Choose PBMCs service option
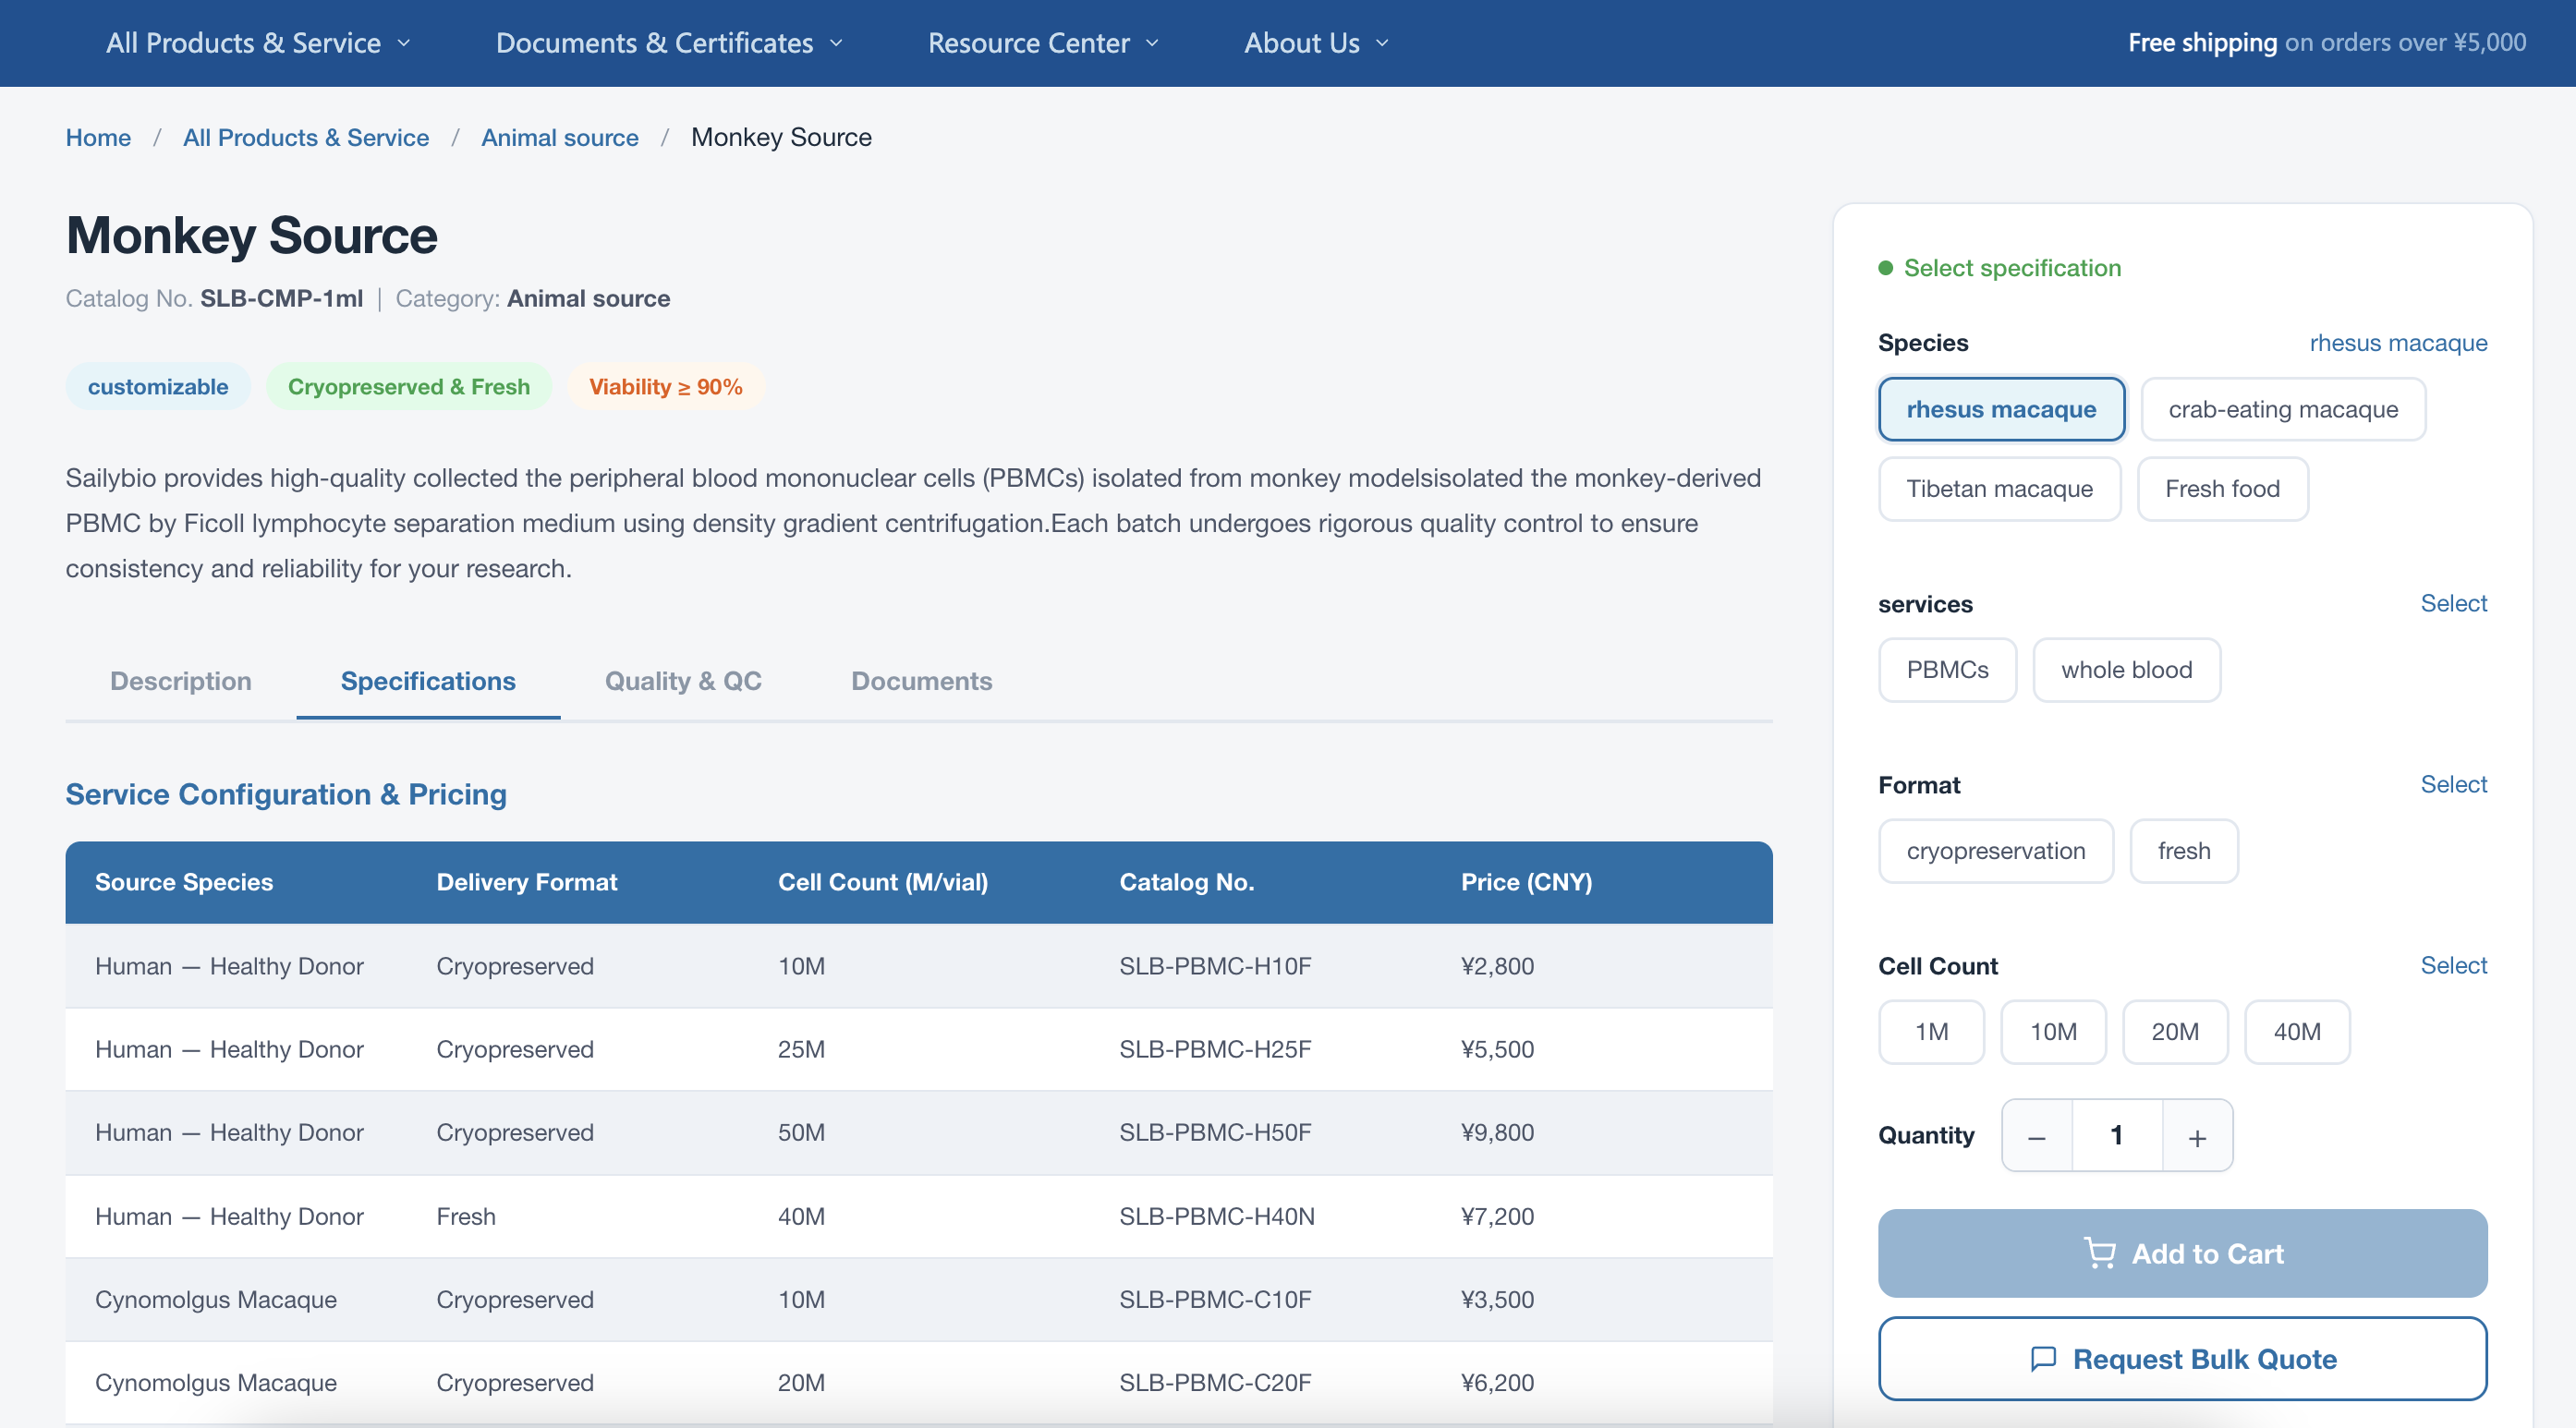Image resolution: width=2576 pixels, height=1428 pixels. [1947, 670]
